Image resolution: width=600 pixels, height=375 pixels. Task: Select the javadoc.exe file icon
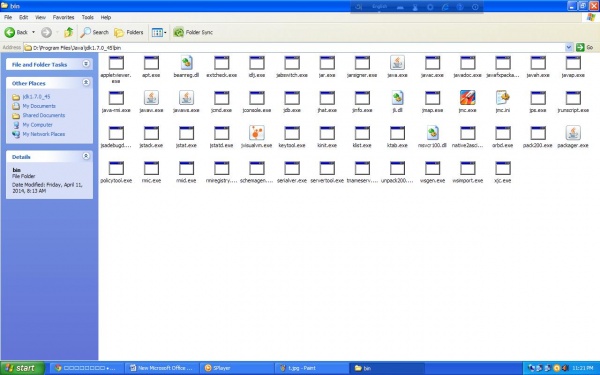(468, 63)
